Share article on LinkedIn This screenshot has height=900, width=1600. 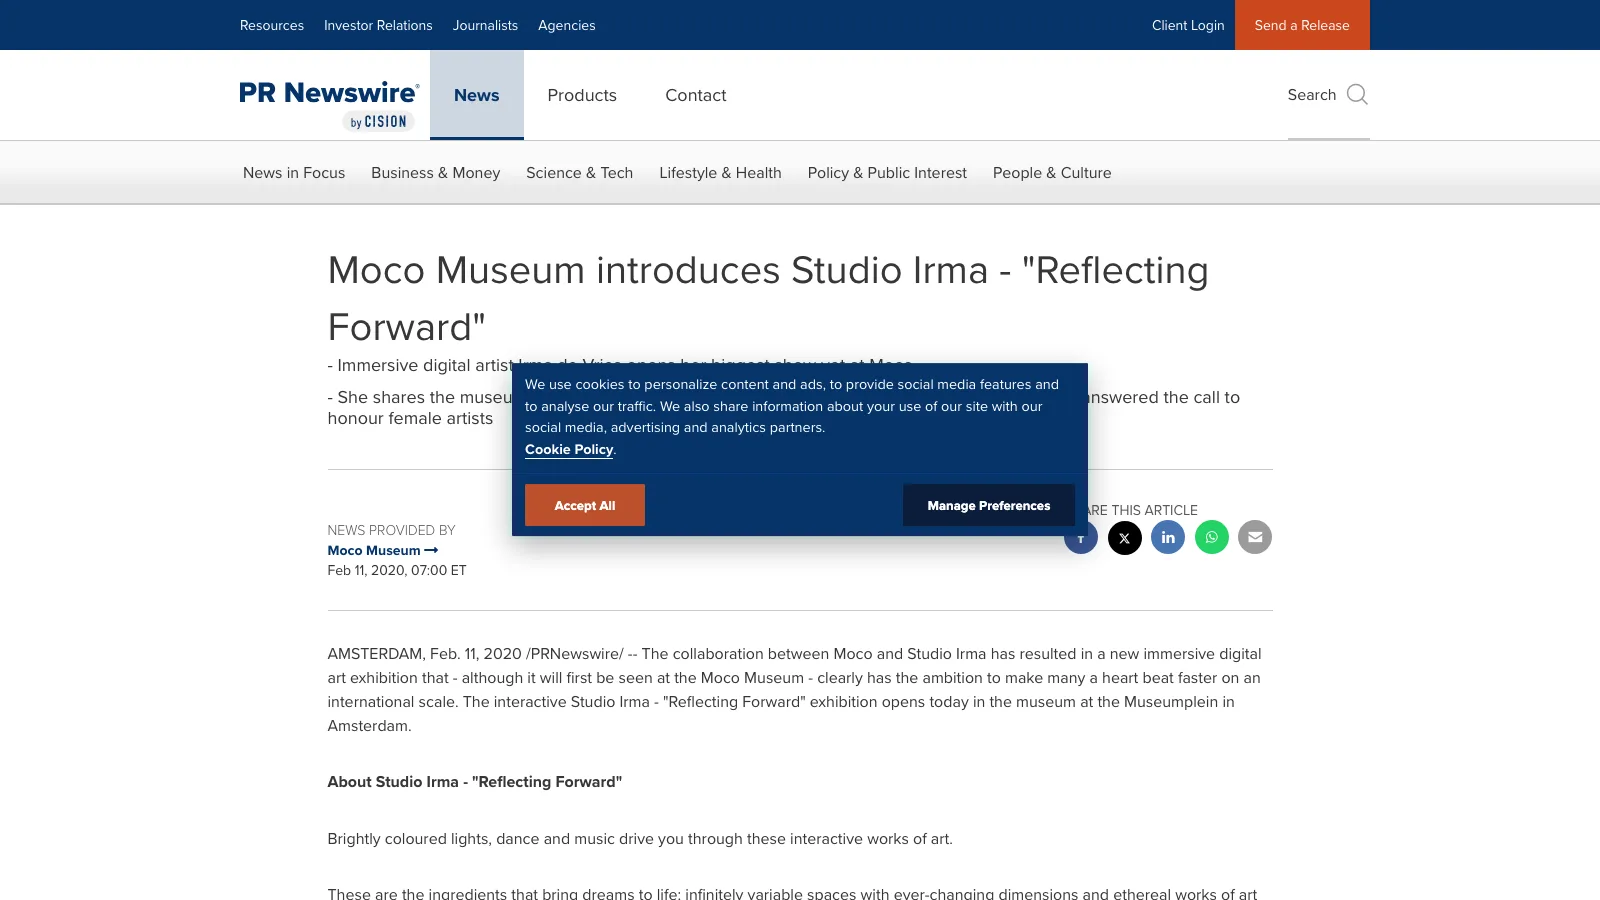[1168, 538]
